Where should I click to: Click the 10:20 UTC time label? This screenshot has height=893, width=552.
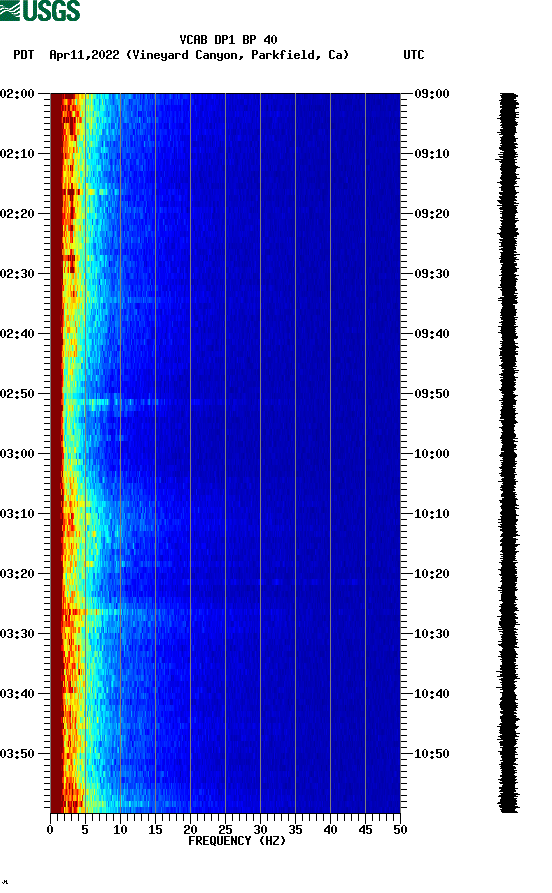click(x=432, y=574)
